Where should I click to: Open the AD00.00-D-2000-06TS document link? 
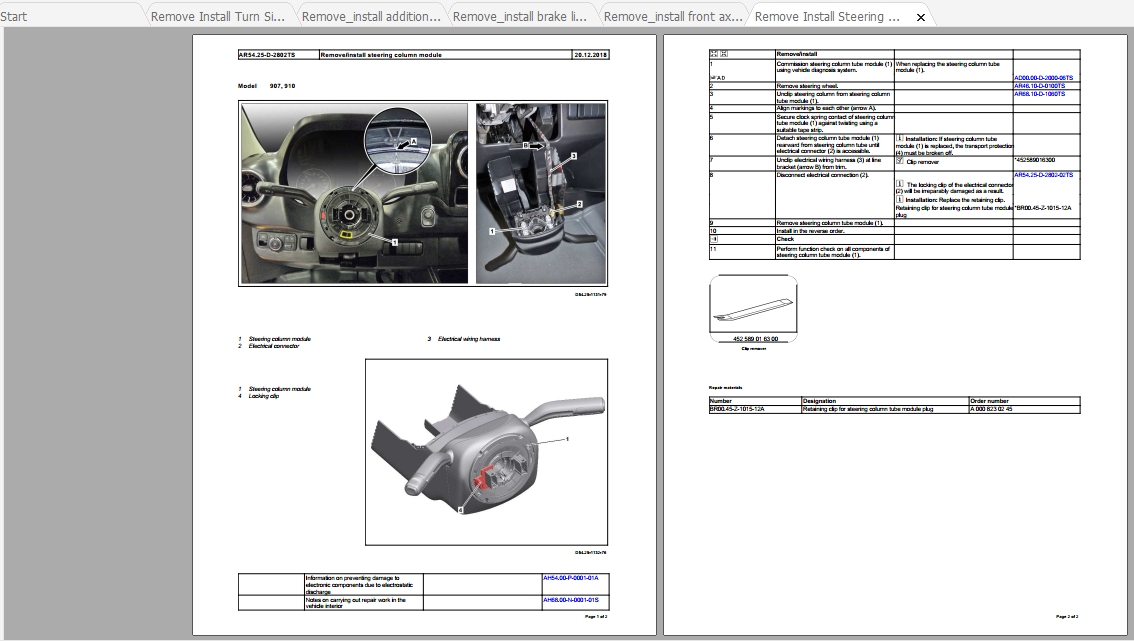(x=1044, y=77)
